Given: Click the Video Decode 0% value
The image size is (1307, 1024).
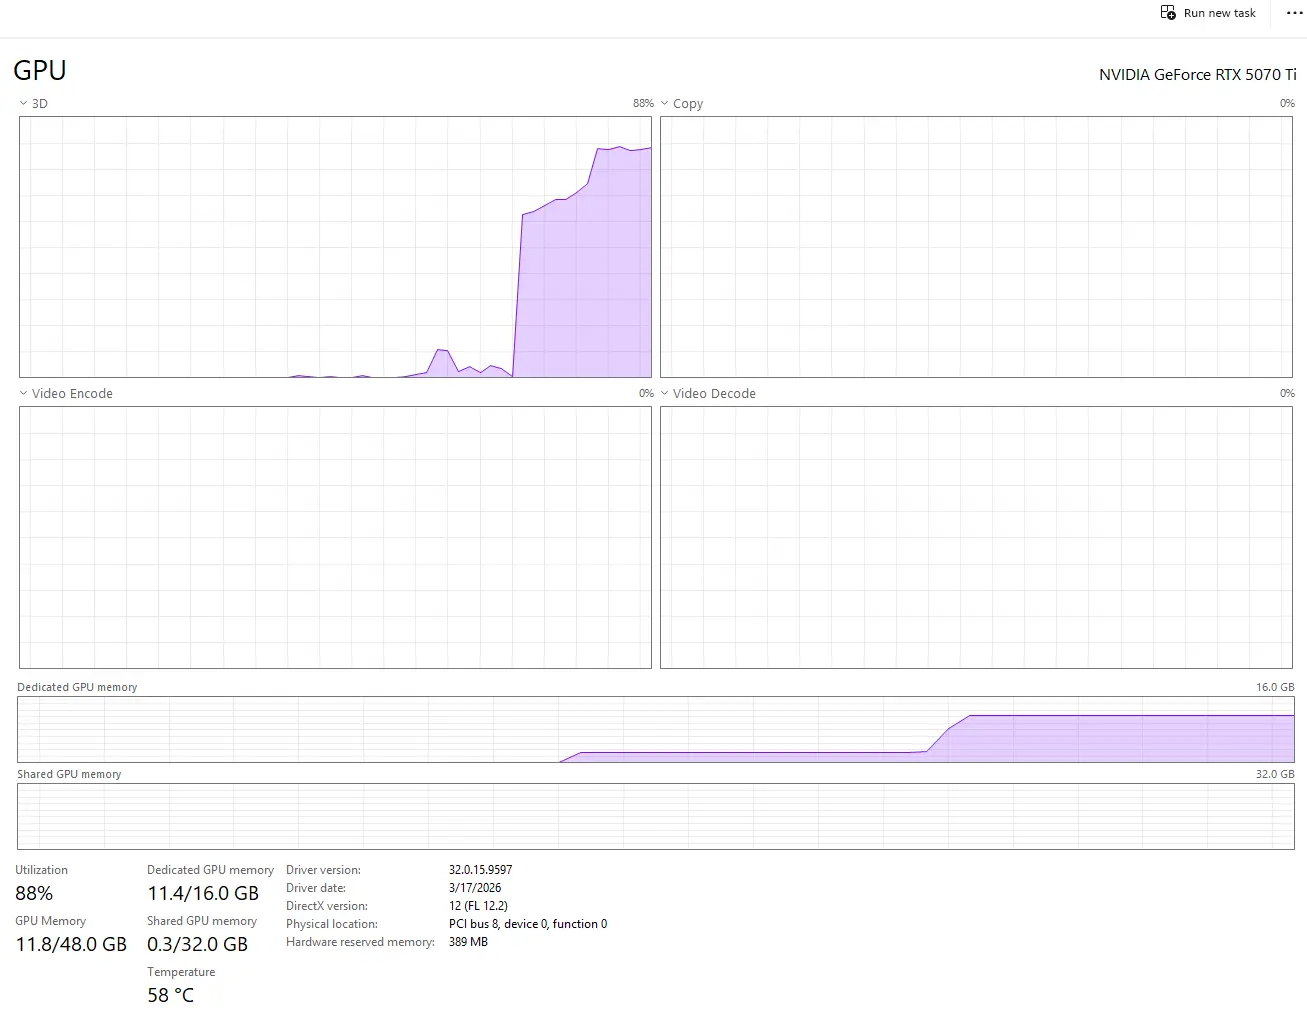Looking at the screenshot, I should point(1287,393).
